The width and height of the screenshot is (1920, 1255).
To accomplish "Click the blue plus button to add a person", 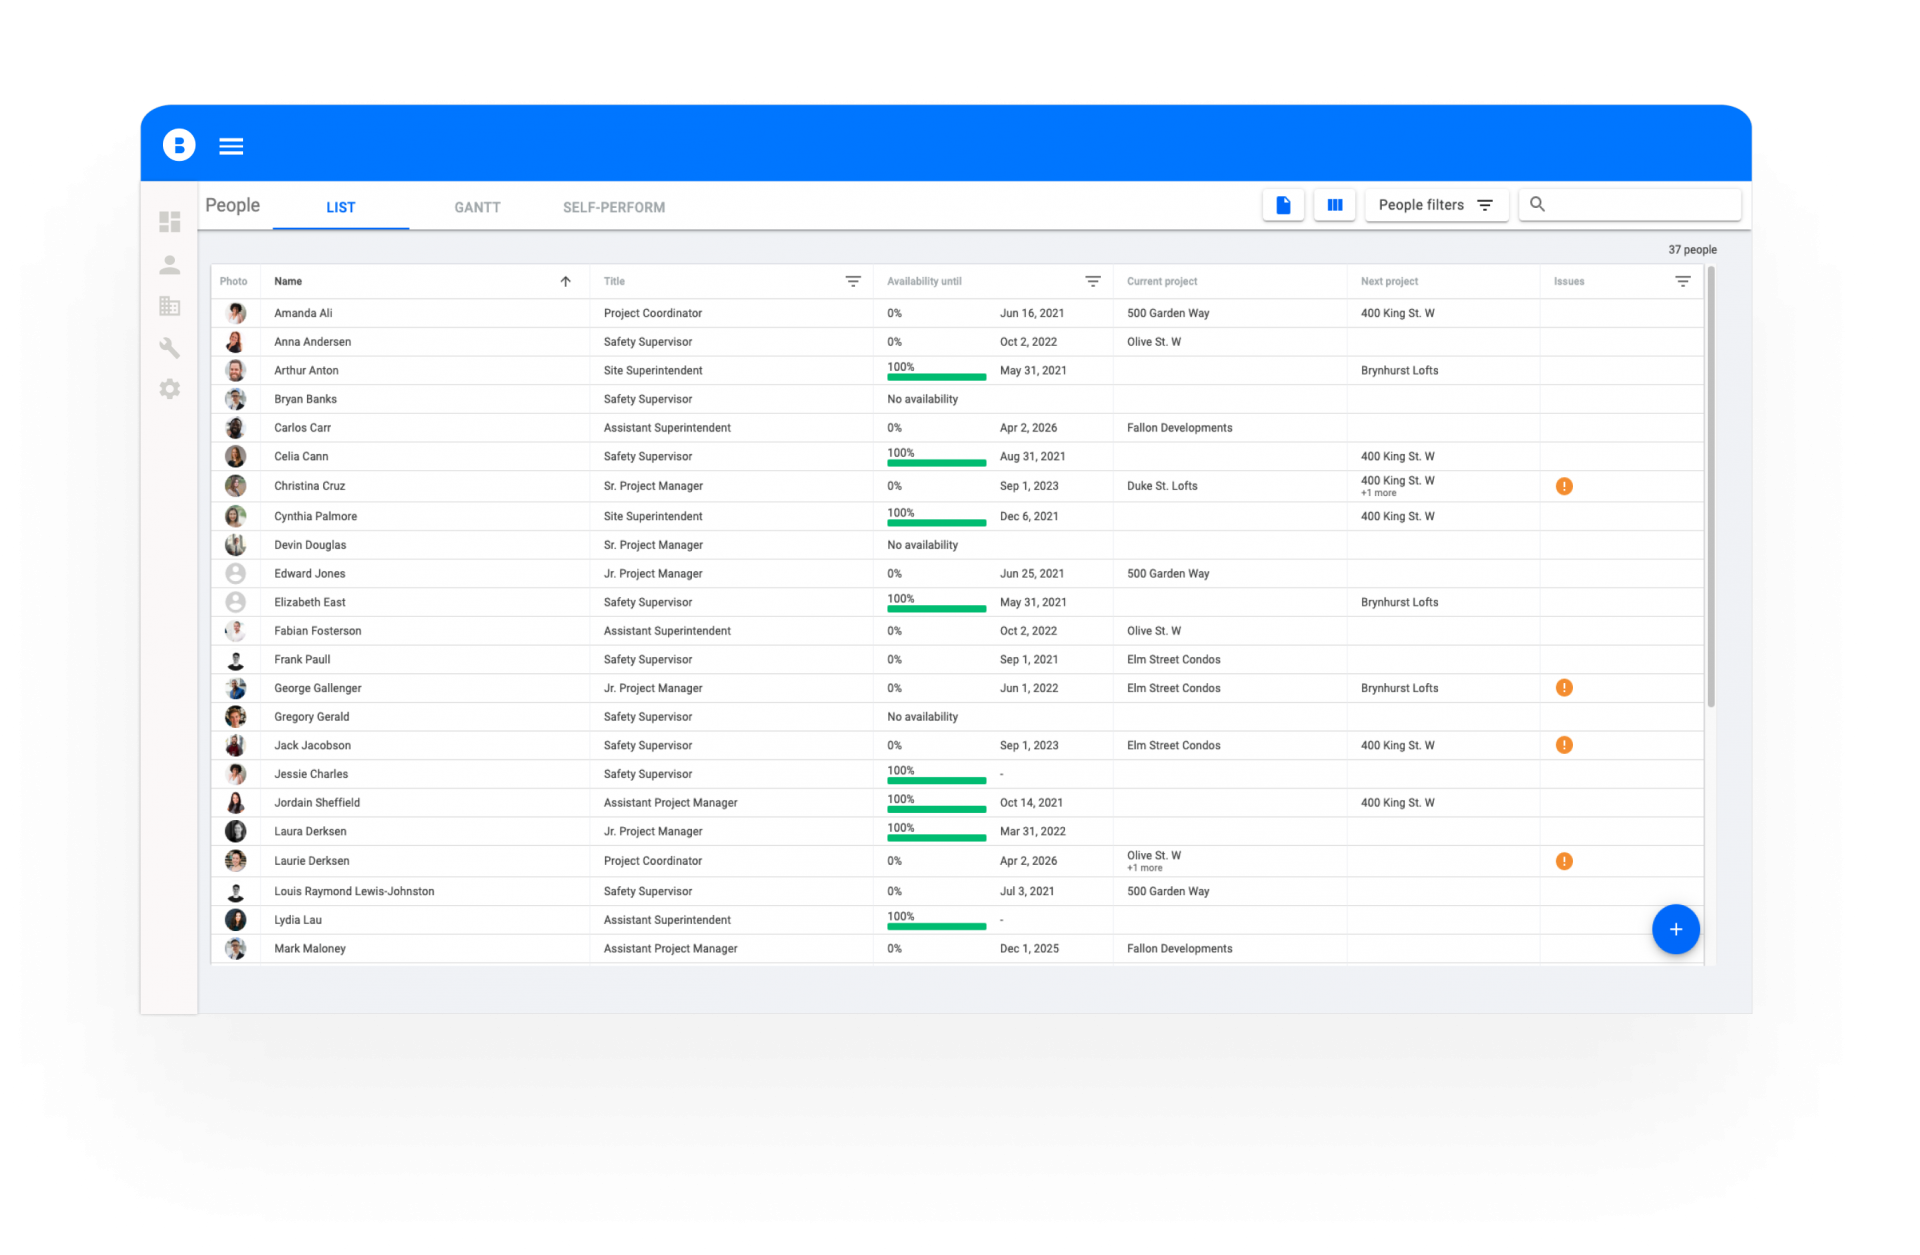I will 1675,929.
